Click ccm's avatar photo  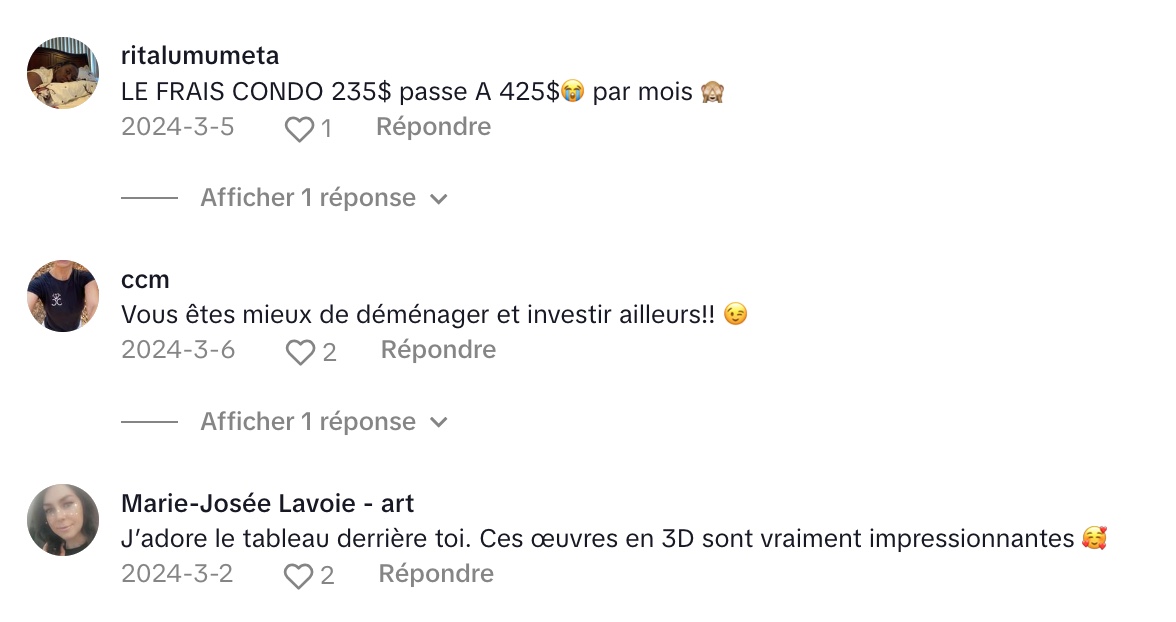(63, 296)
